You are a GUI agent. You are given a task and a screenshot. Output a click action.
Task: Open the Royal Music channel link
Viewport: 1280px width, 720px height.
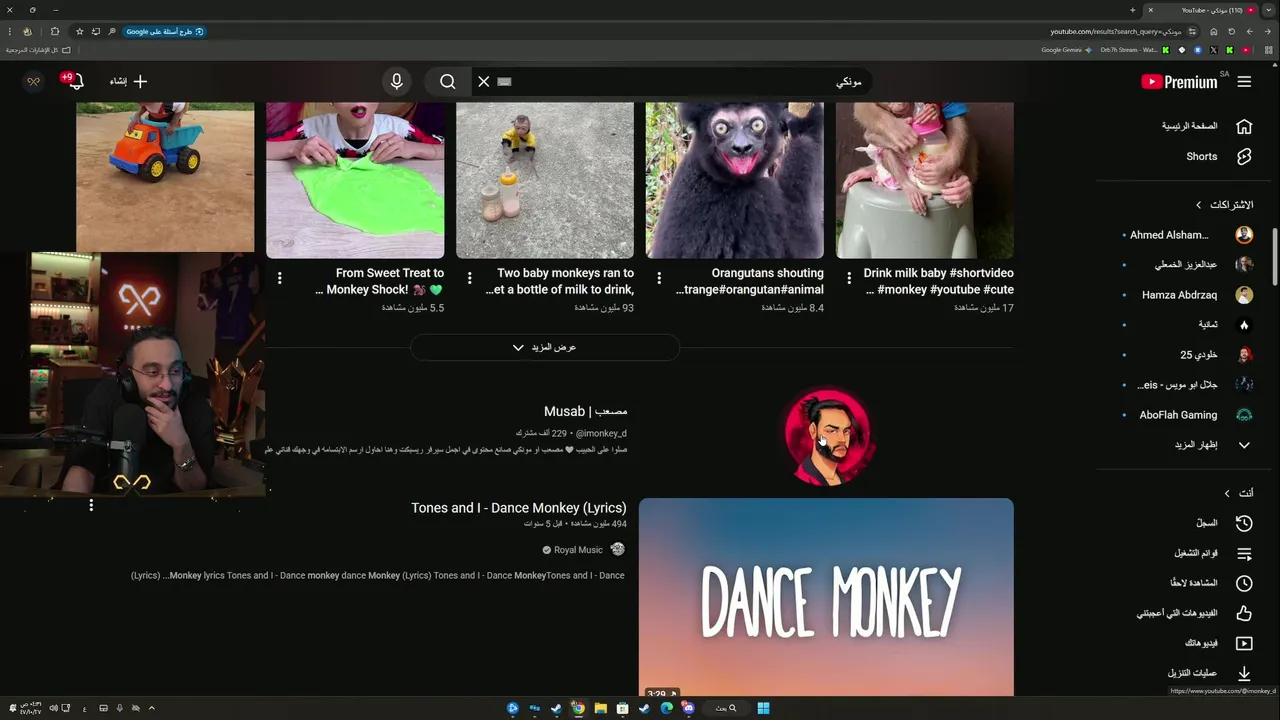[578, 550]
